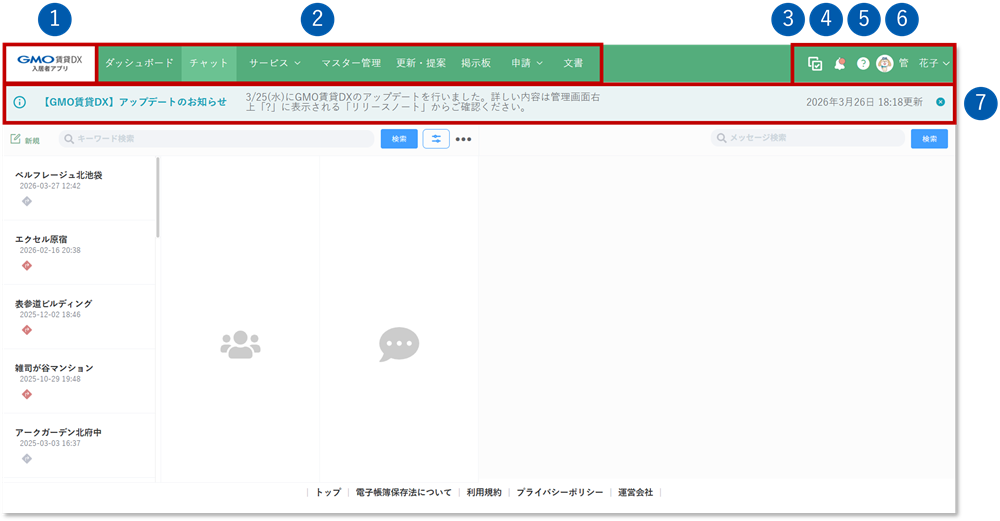The image size is (1000, 521).
Task: Select 表参道ビルディング chat room
Action: (78, 317)
